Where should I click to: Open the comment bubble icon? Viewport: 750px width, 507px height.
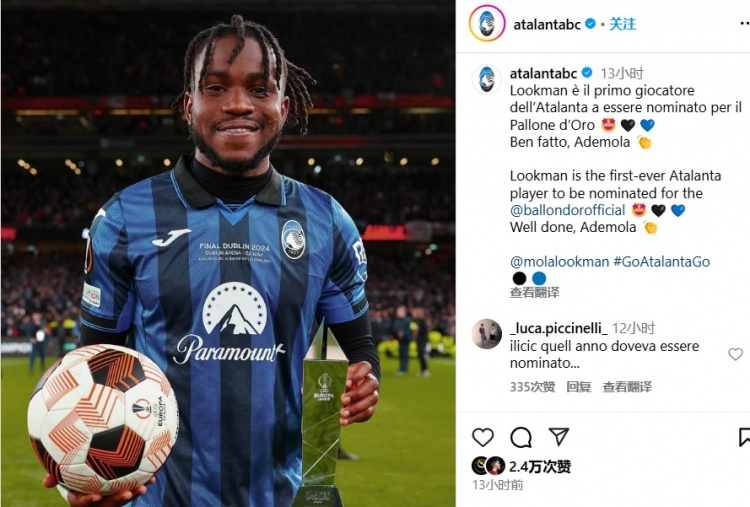point(521,437)
